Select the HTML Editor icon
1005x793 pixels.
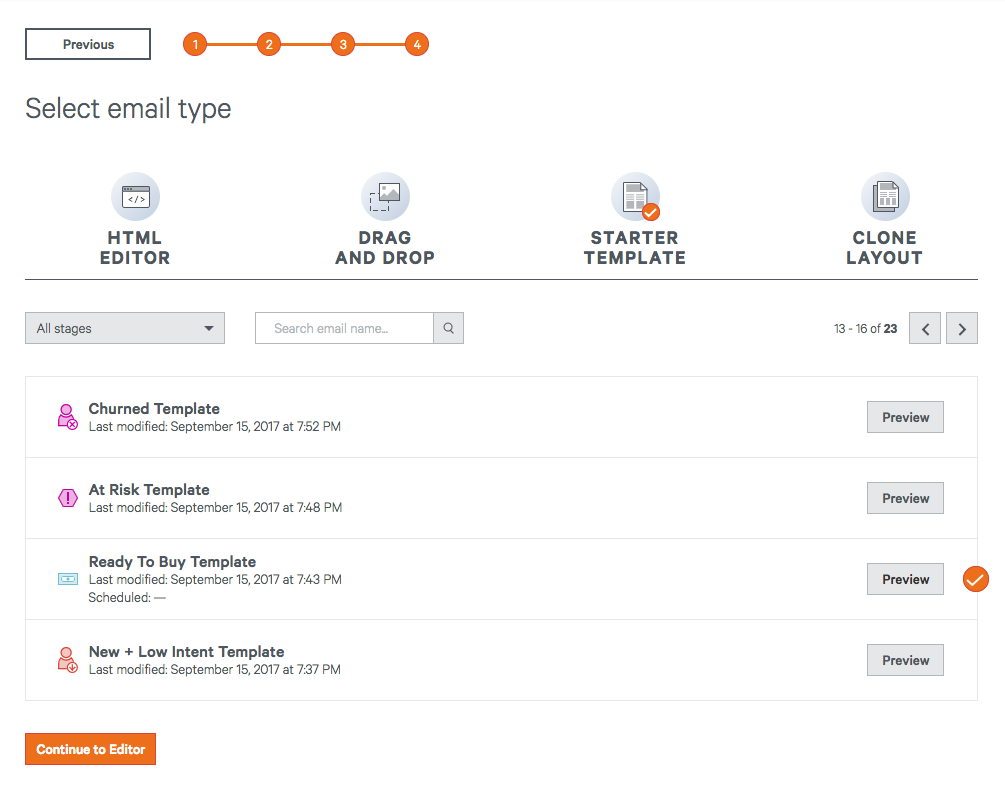(x=135, y=196)
